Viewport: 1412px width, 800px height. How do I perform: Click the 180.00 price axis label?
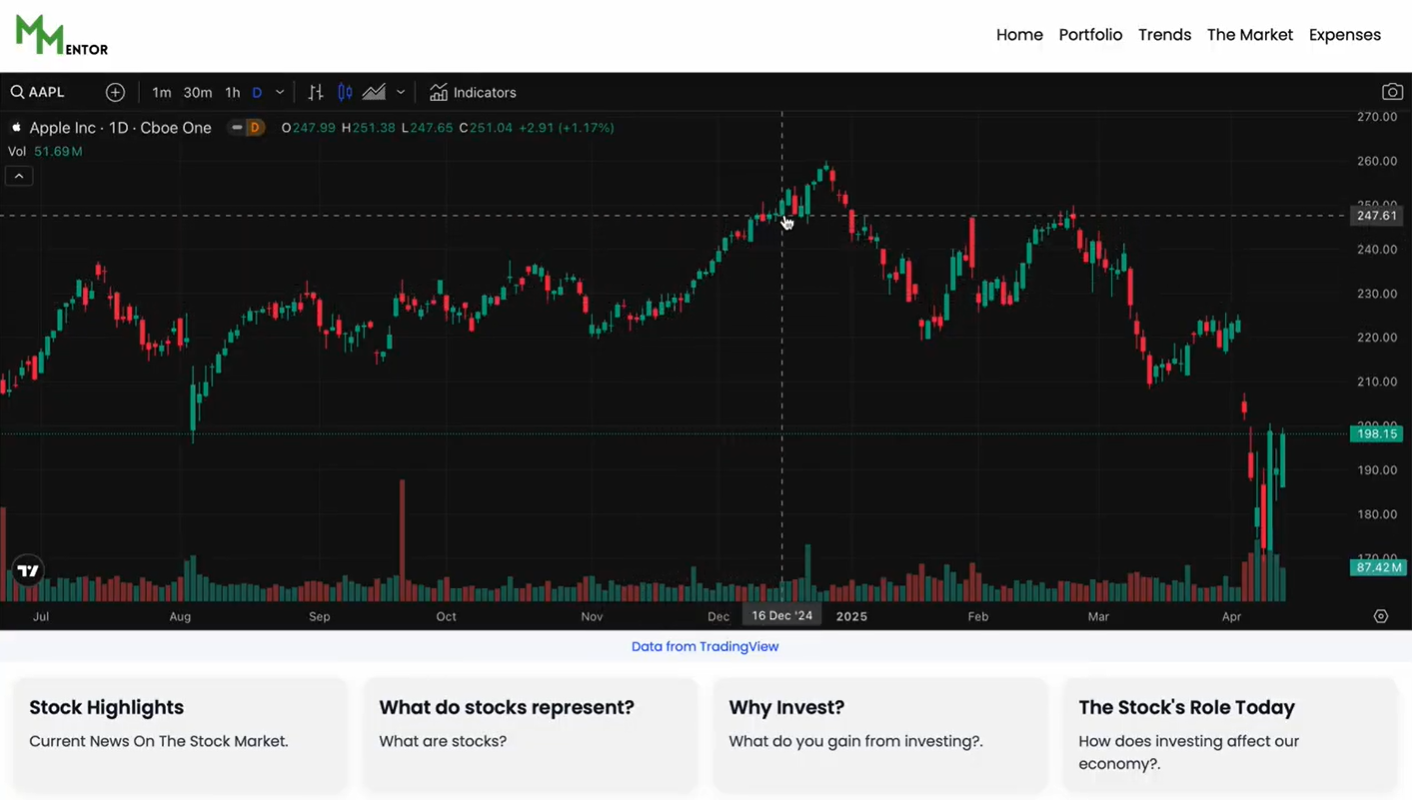[x=1377, y=514]
